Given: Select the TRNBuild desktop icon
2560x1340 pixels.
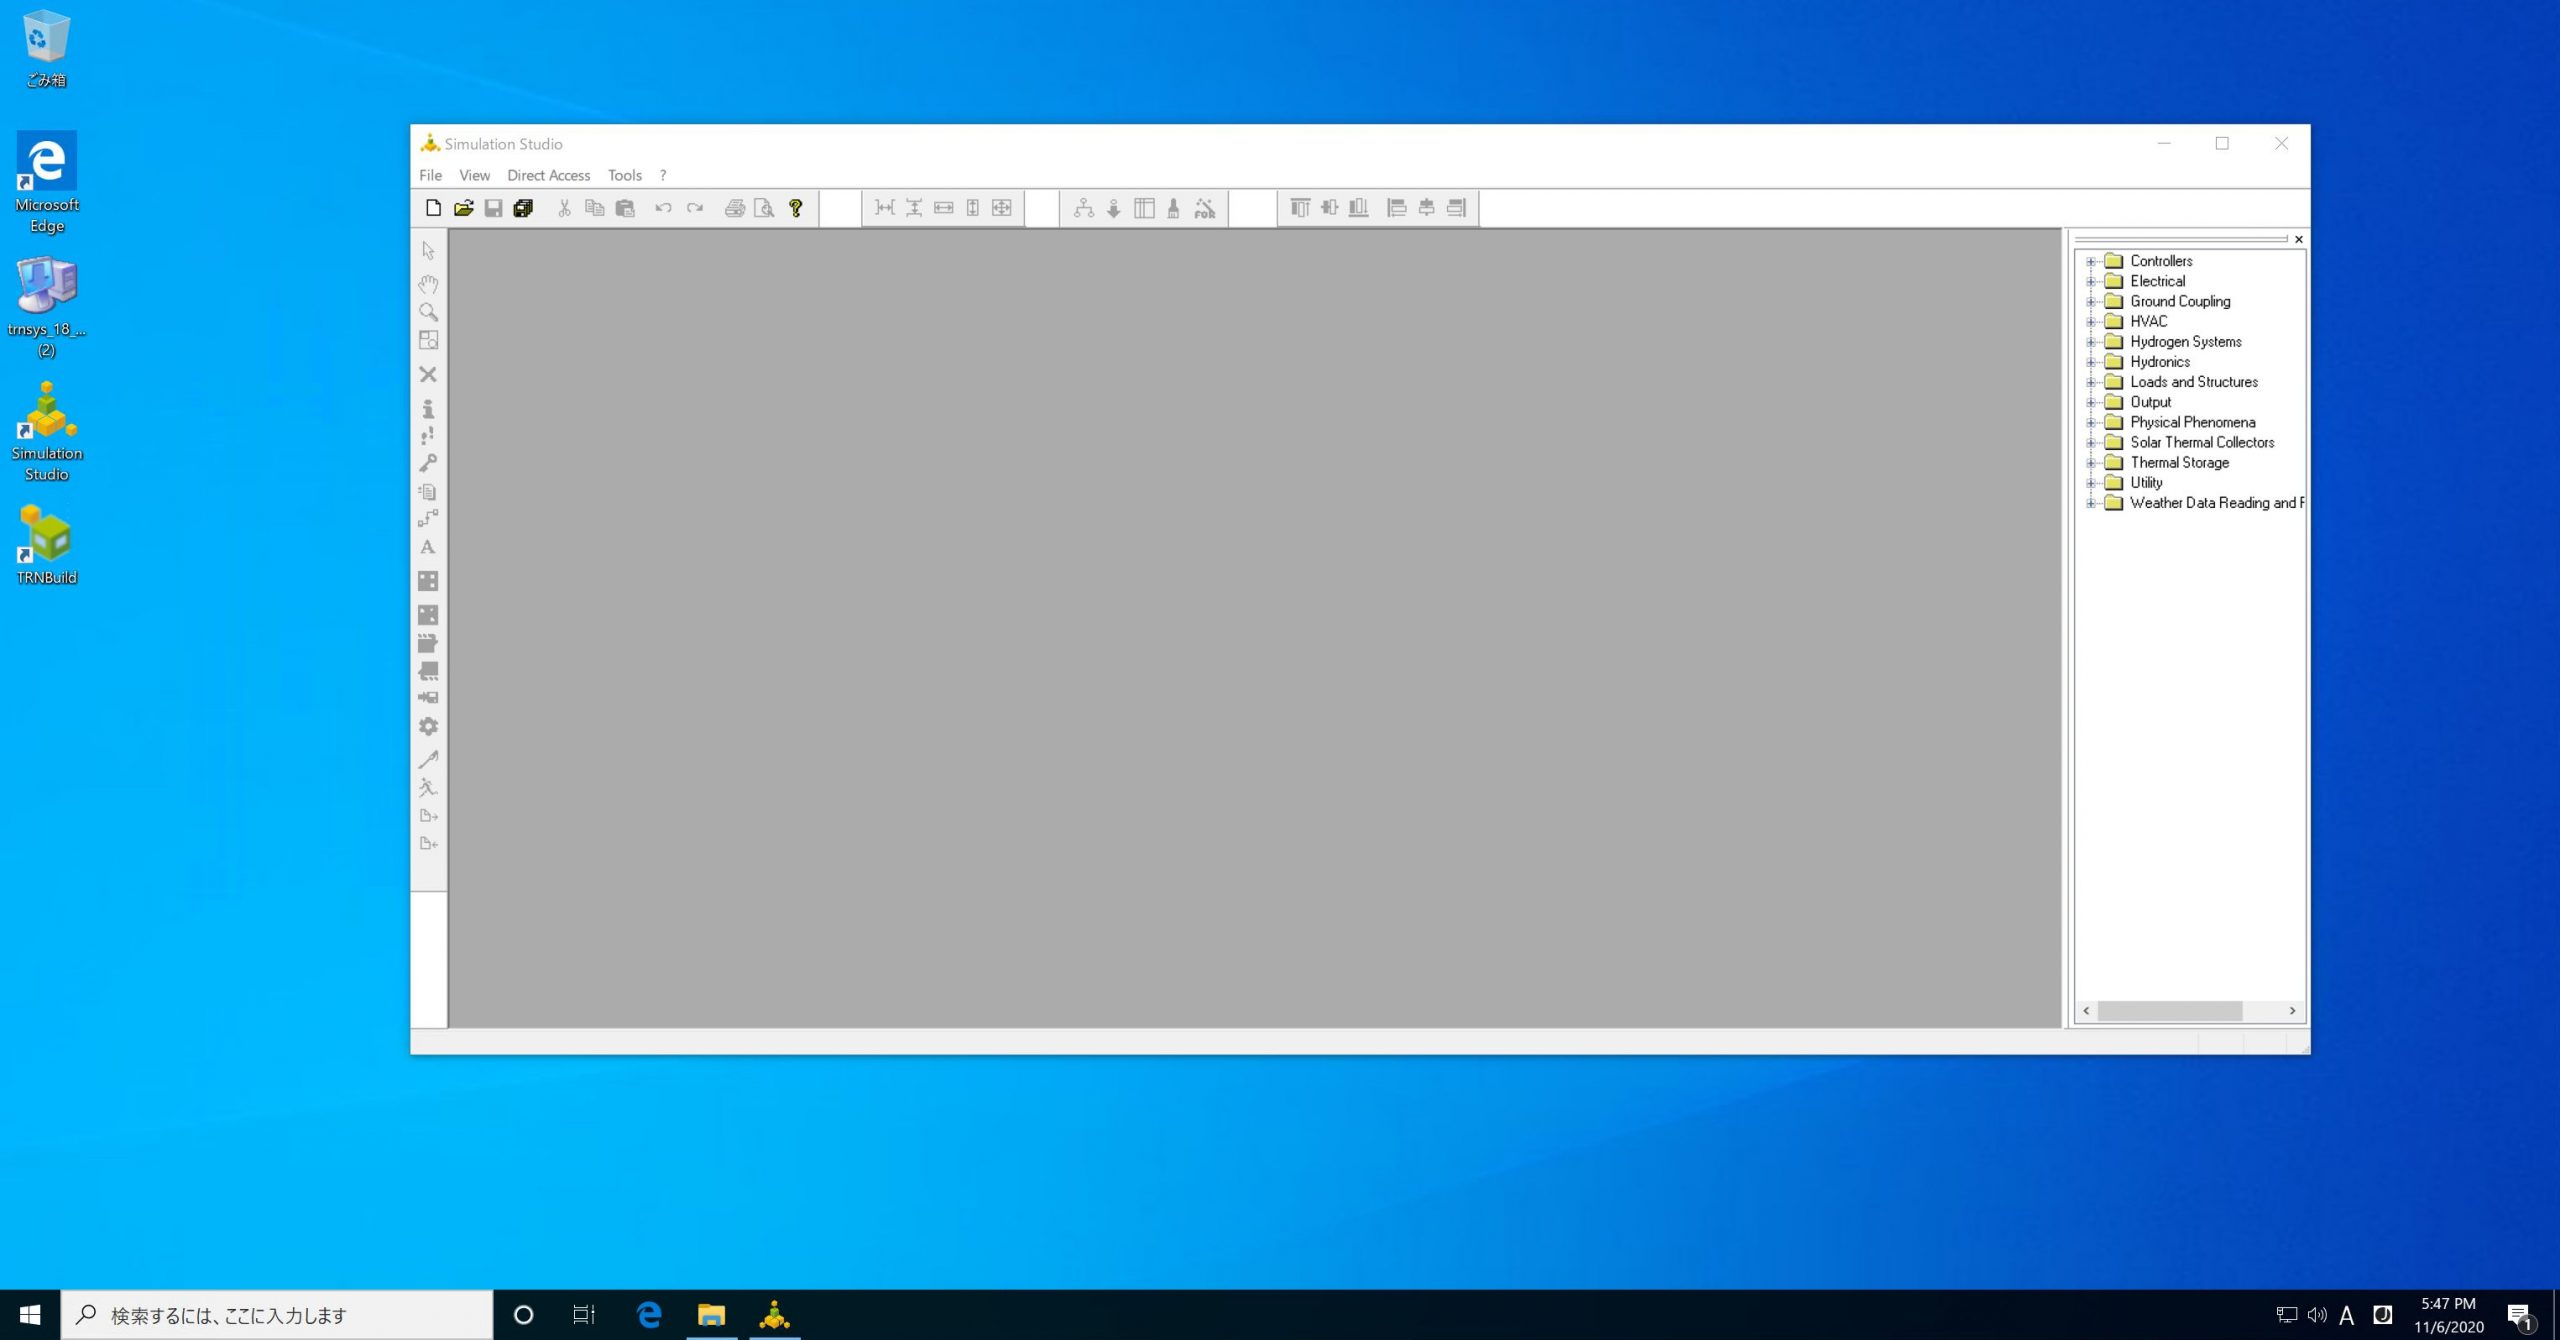Looking at the screenshot, I should (46, 545).
